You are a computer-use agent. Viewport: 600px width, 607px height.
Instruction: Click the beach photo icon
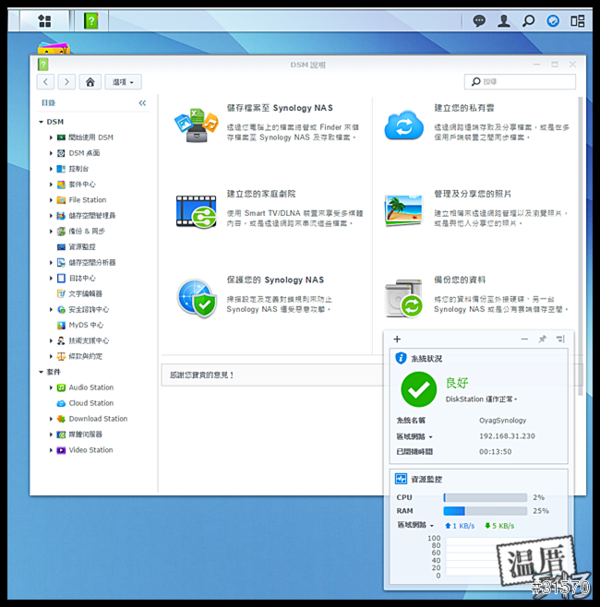coord(404,210)
